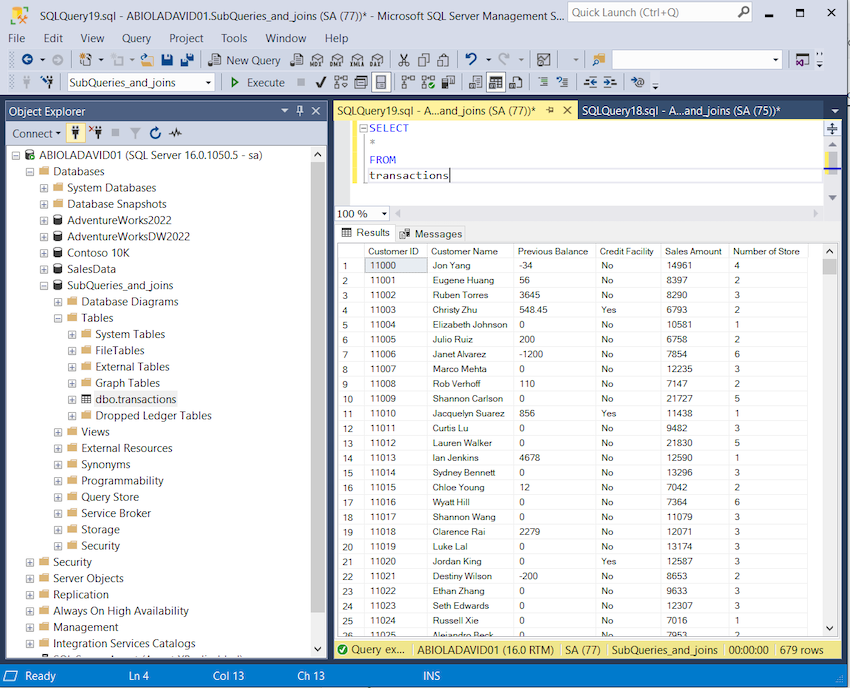The image size is (850, 688).
Task: Click the Save icon in the toolbar
Action: click(x=167, y=60)
